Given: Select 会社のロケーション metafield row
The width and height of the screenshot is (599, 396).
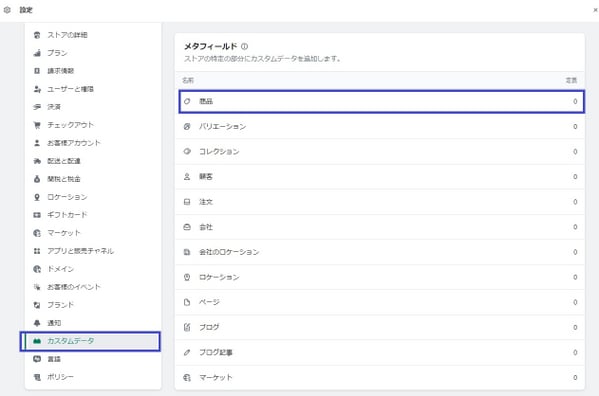Looking at the screenshot, I should point(380,252).
